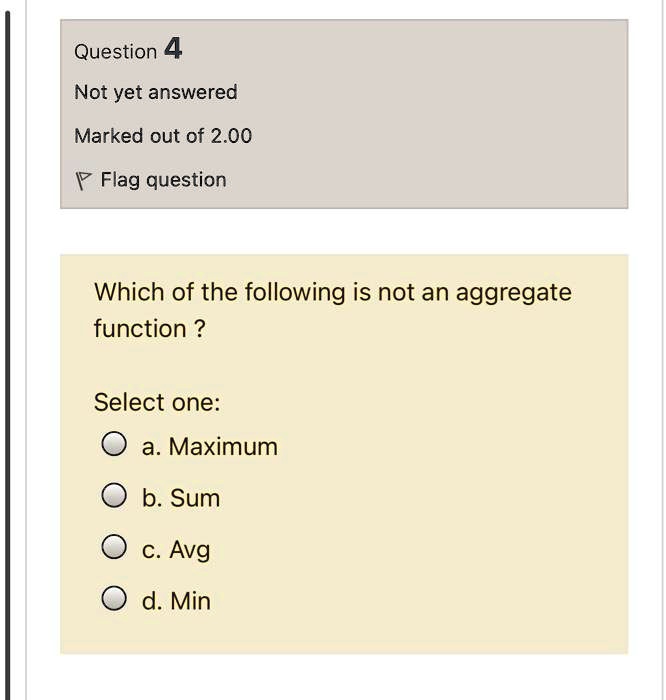666x700 pixels.
Task: Click the large question number 4
Action: coord(173,48)
